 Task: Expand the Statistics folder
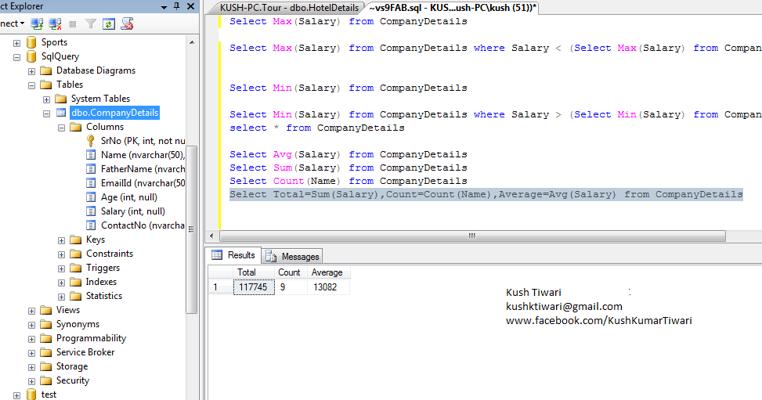tap(62, 296)
